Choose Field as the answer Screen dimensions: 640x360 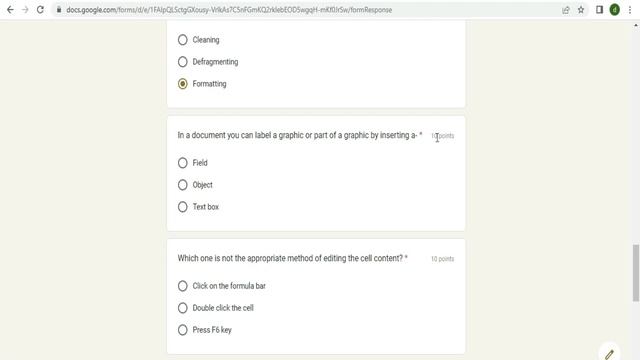click(x=182, y=163)
